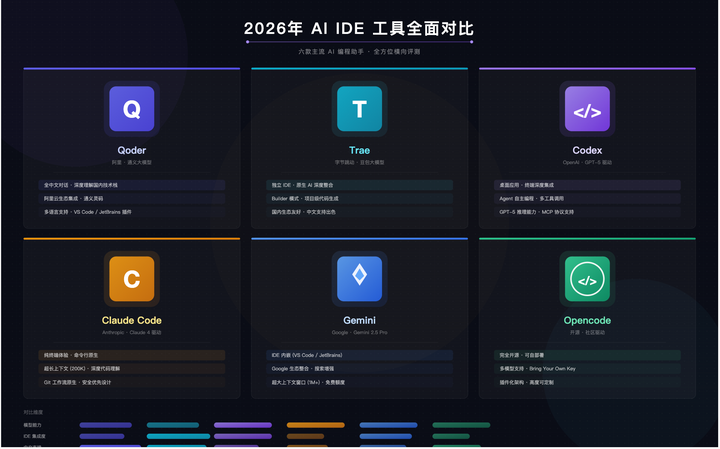Click the '2026年 AI IDE 工具全面对比' heading
The image size is (720, 449).
pyautogui.click(x=359, y=28)
